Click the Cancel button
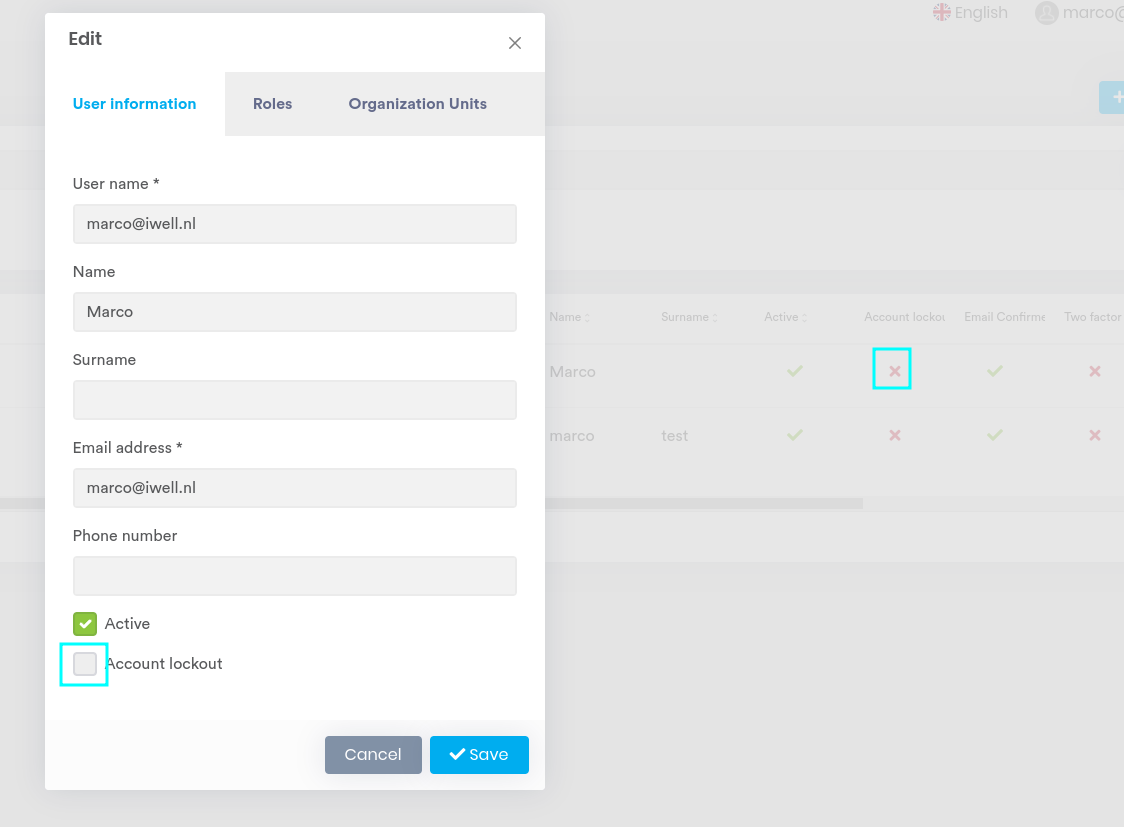Image resolution: width=1124 pixels, height=827 pixels. pos(373,754)
